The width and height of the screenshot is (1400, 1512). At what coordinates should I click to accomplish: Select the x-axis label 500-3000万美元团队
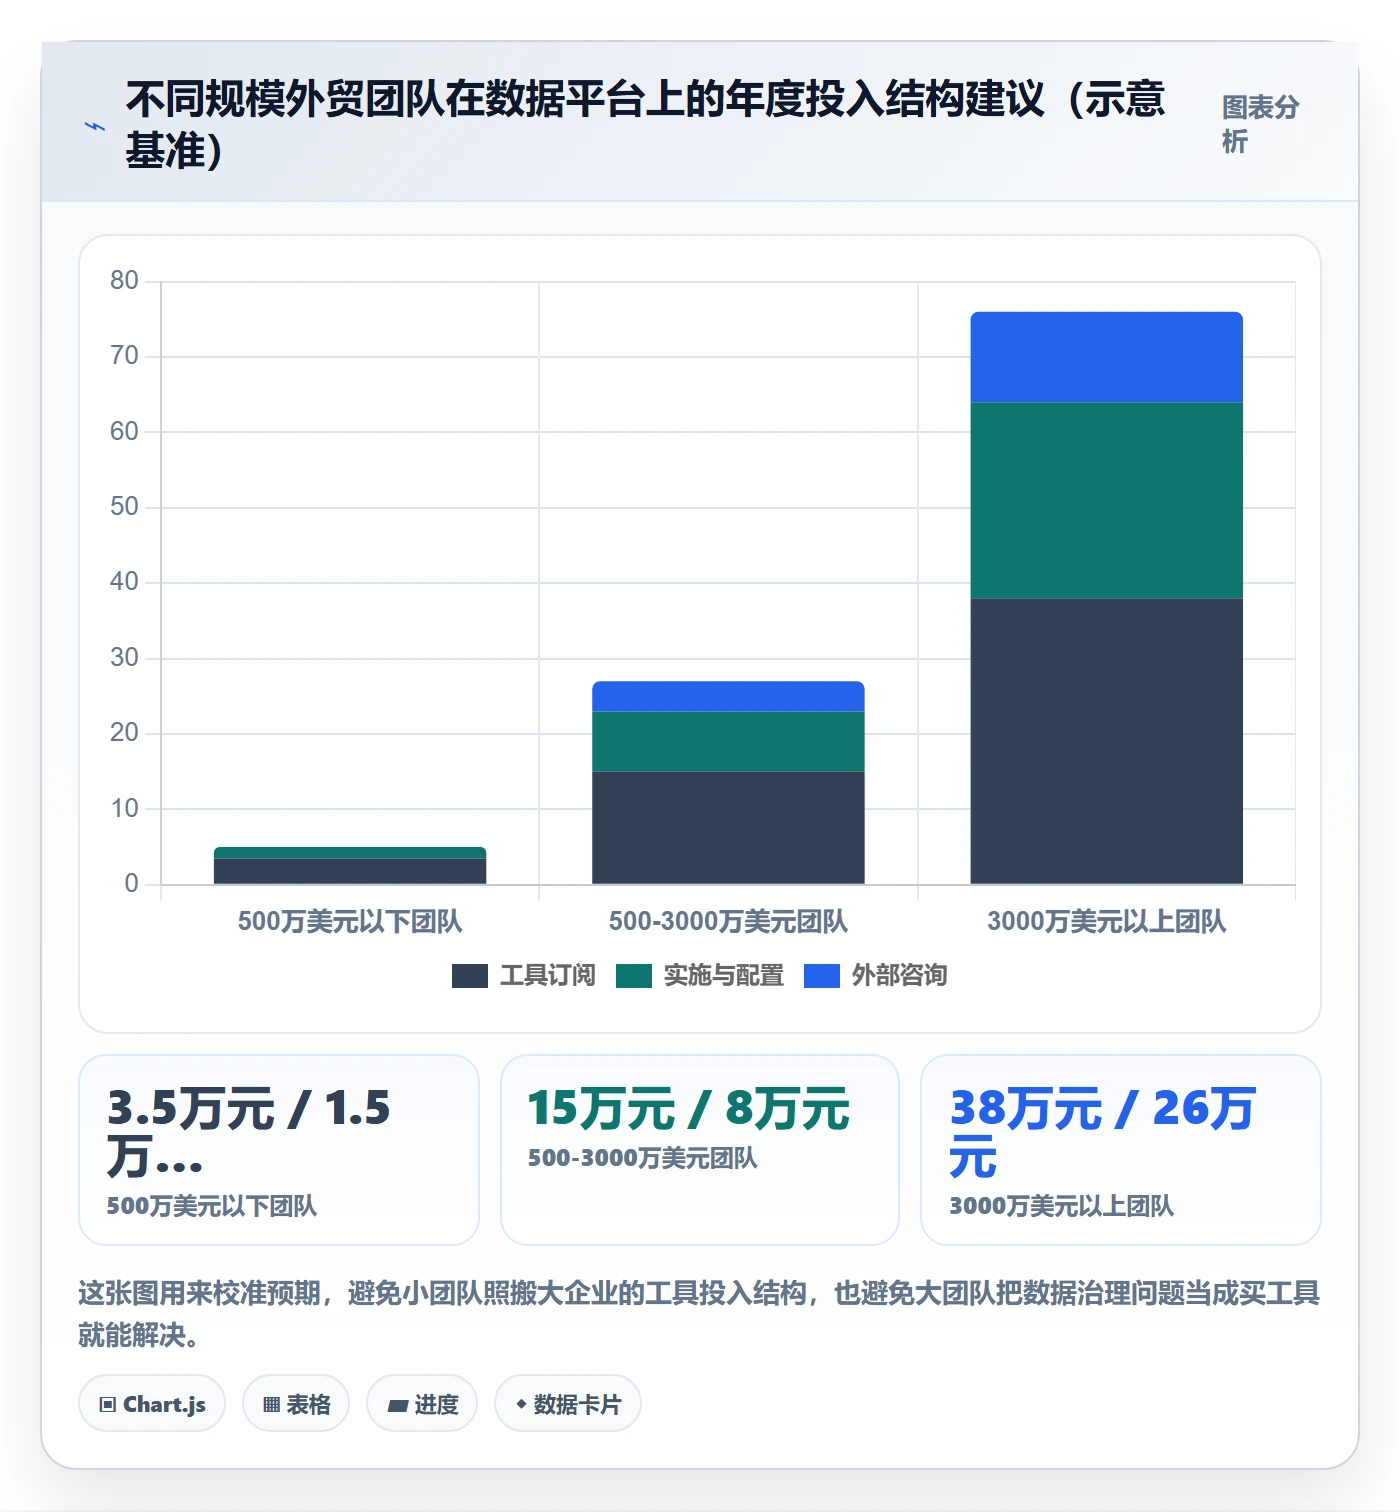tap(728, 921)
